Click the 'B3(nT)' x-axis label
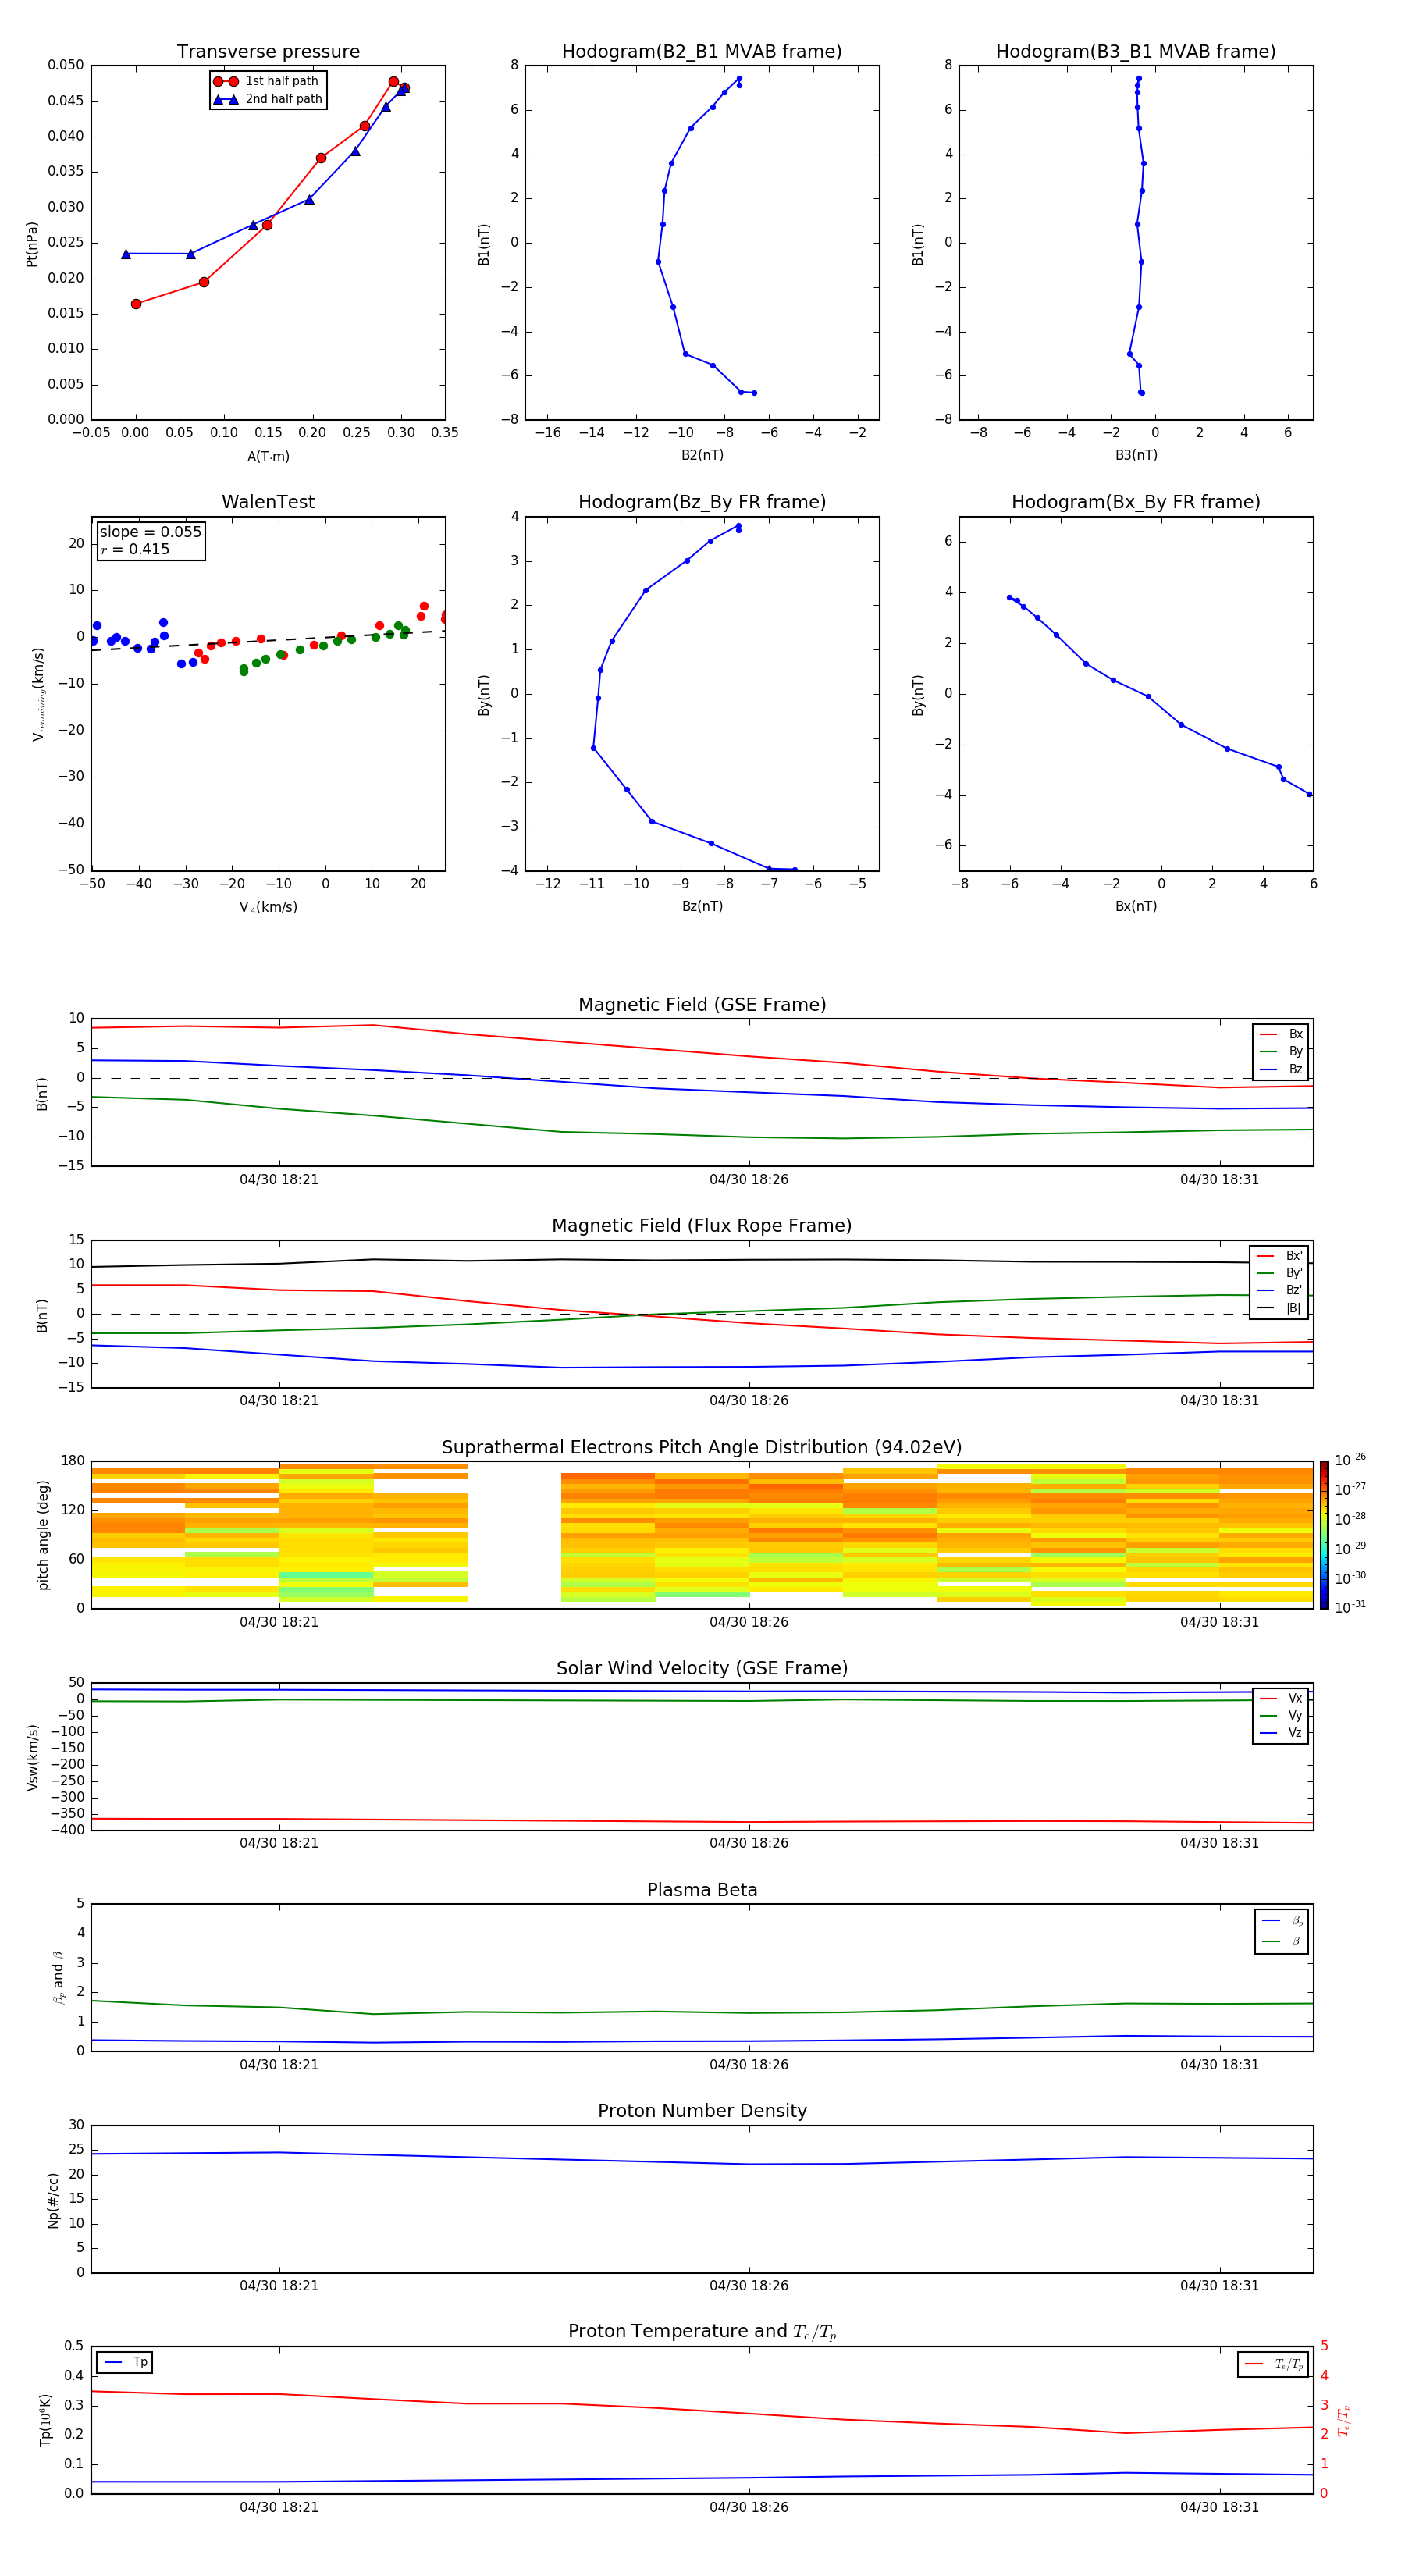 (x=1136, y=455)
